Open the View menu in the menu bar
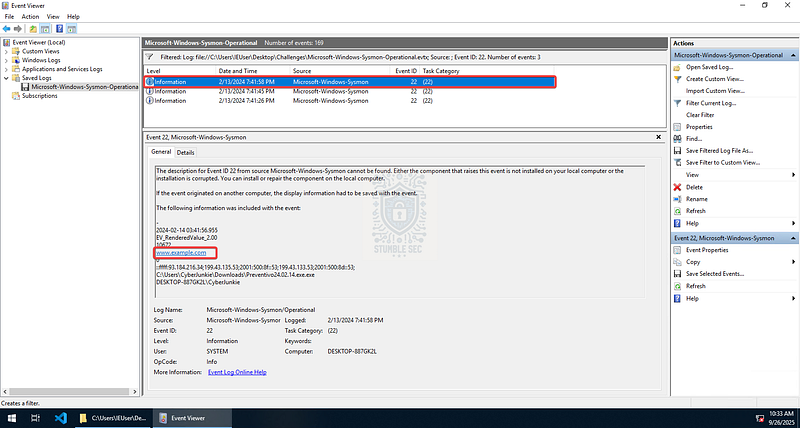 coord(53,17)
